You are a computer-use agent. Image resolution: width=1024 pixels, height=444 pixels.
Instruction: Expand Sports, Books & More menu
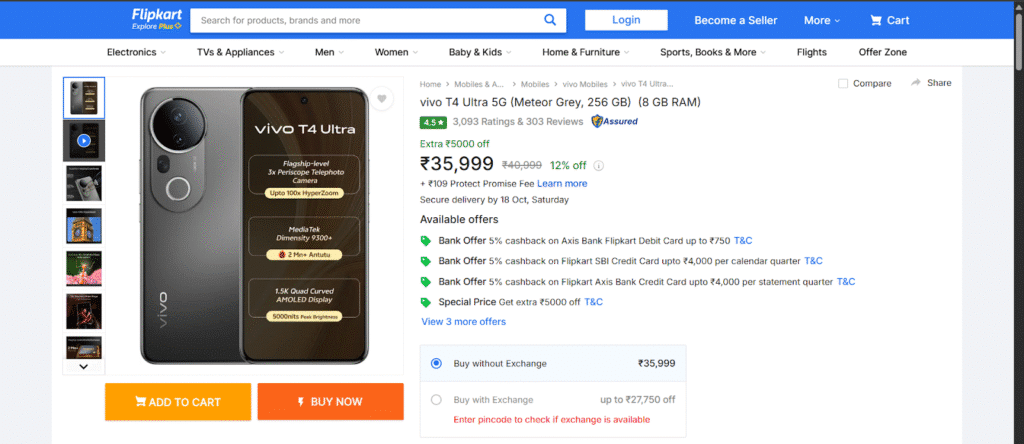pyautogui.click(x=713, y=52)
